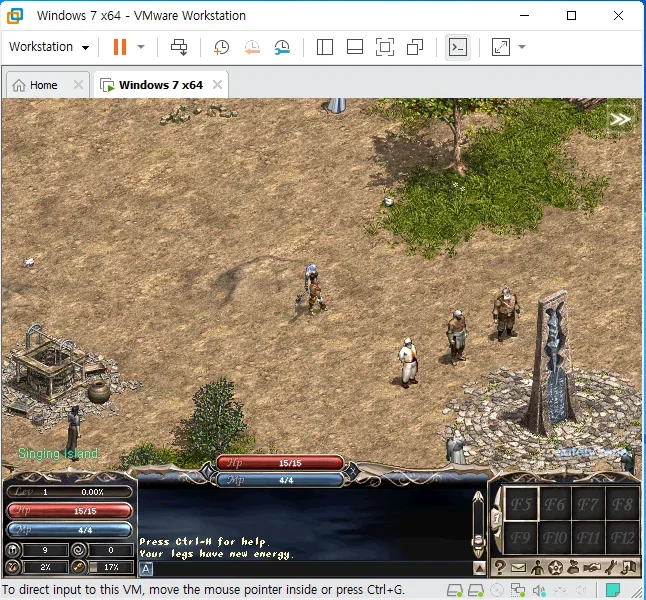Image resolution: width=646 pixels, height=600 pixels.
Task: Click the double-arrow expand icon on game view
Action: (x=620, y=120)
